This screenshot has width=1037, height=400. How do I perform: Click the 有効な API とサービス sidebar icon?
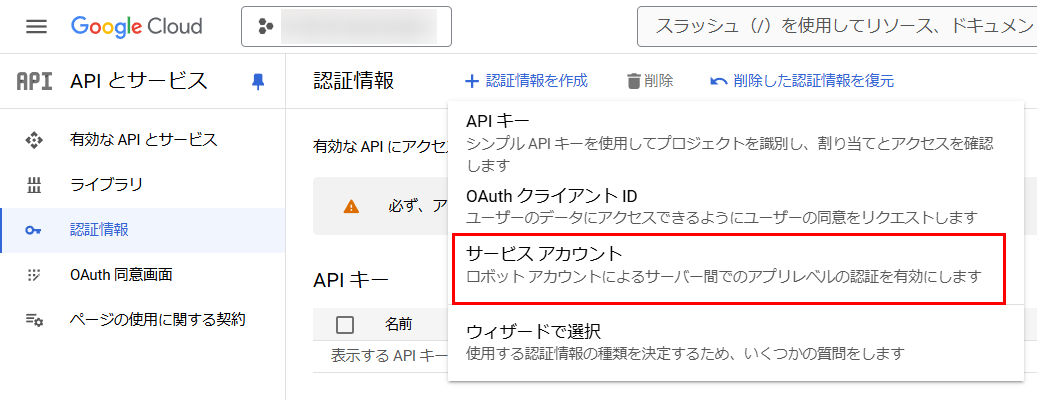pyautogui.click(x=33, y=140)
